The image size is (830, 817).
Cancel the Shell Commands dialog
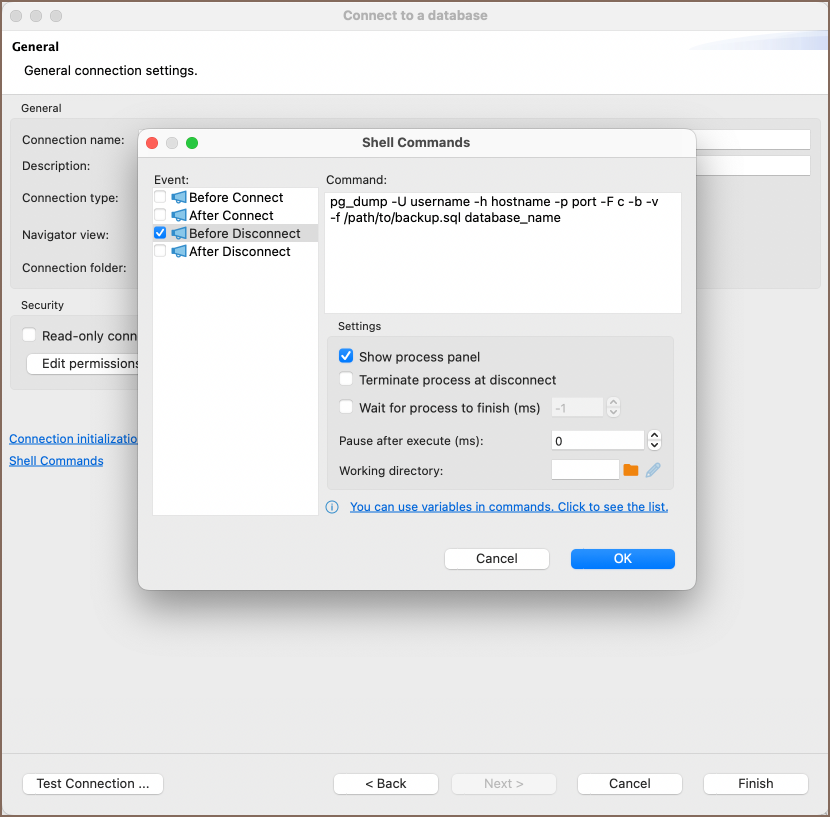496,559
